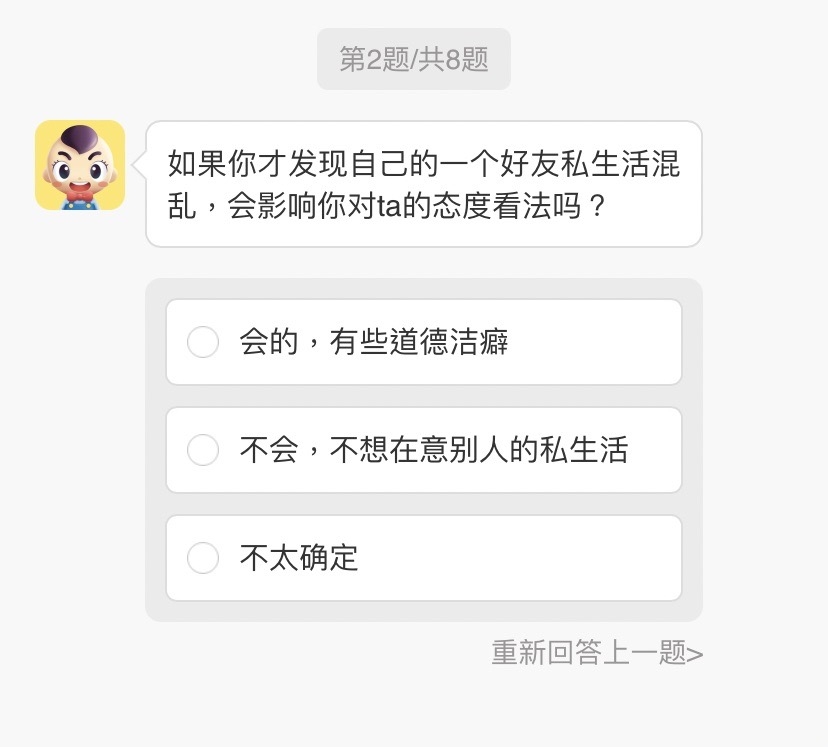This screenshot has height=747, width=828.
Task: Tick the radio button next to "不太确定"
Action: pos(203,558)
